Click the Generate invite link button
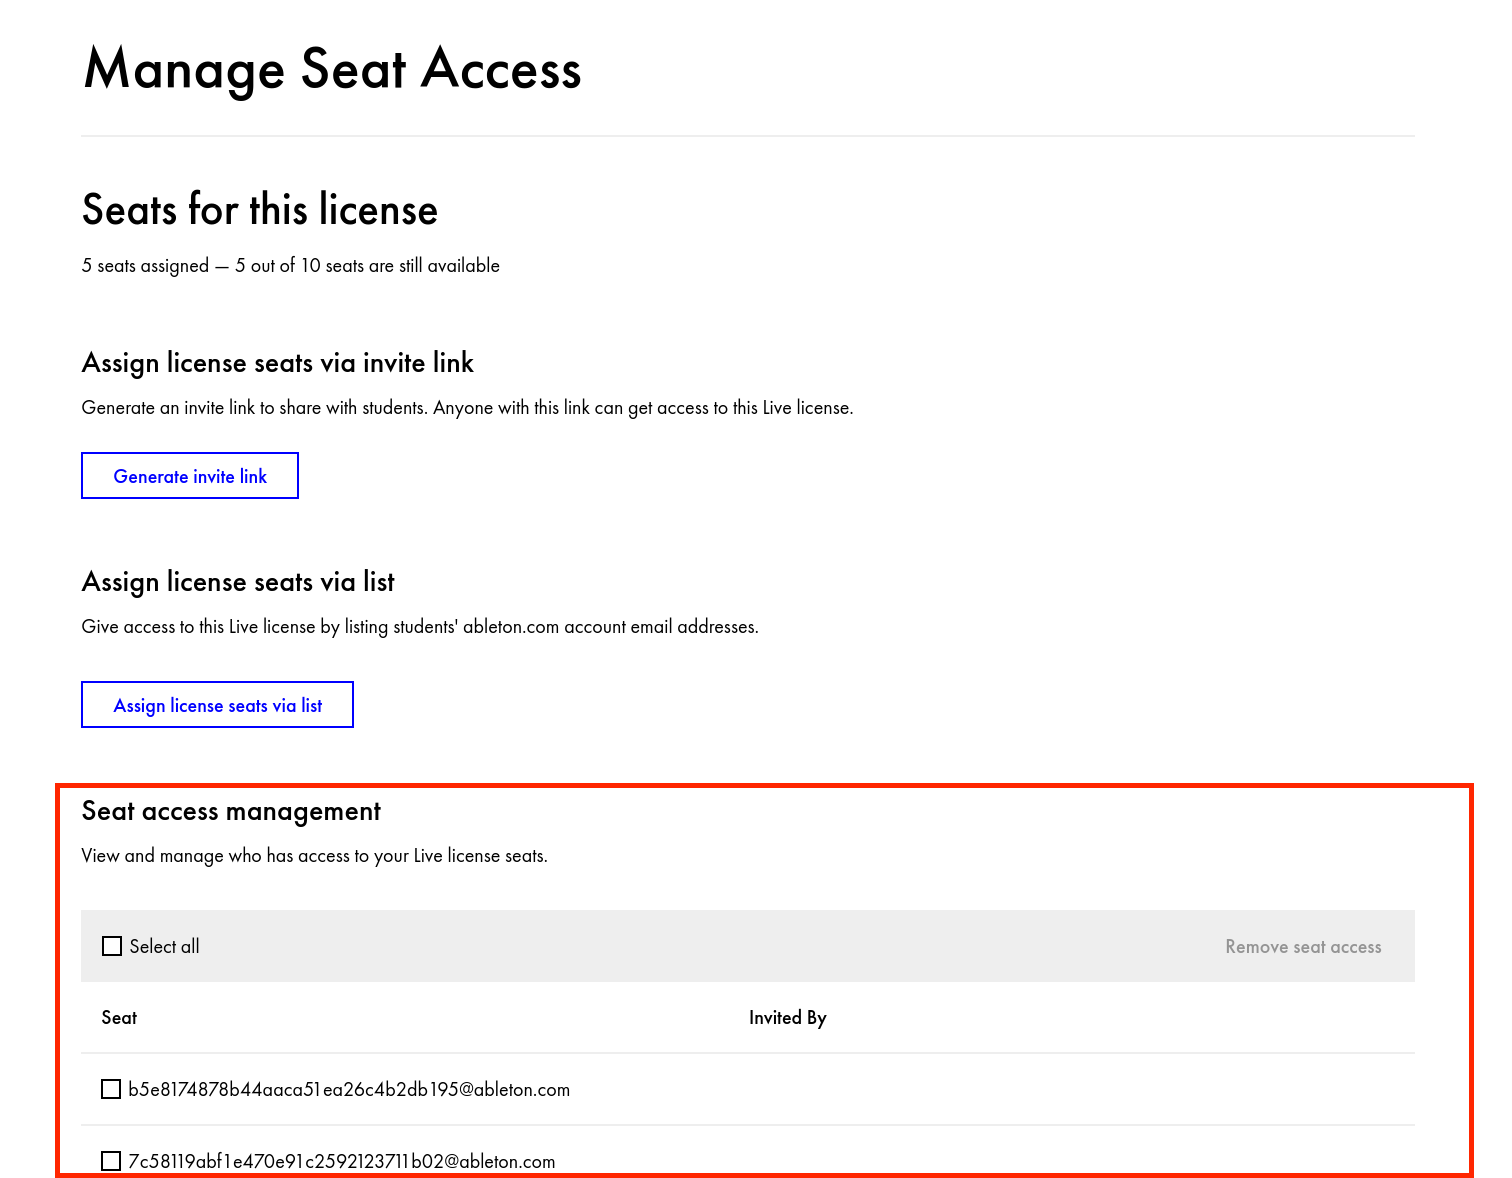1512x1178 pixels. point(190,476)
